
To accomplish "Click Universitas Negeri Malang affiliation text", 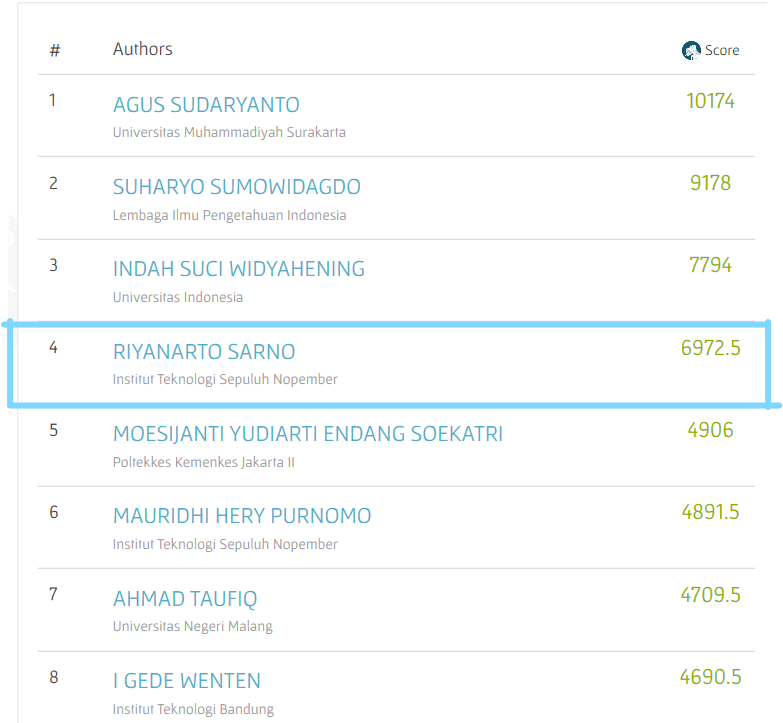I will point(192,626).
